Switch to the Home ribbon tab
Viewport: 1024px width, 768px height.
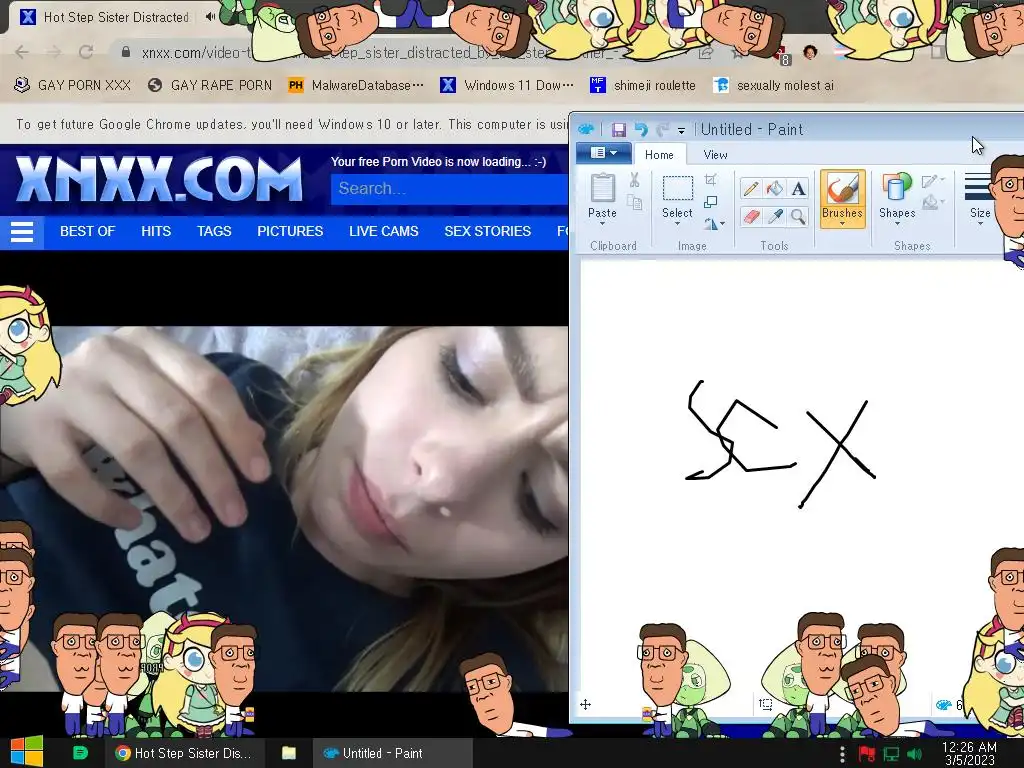[x=659, y=155]
